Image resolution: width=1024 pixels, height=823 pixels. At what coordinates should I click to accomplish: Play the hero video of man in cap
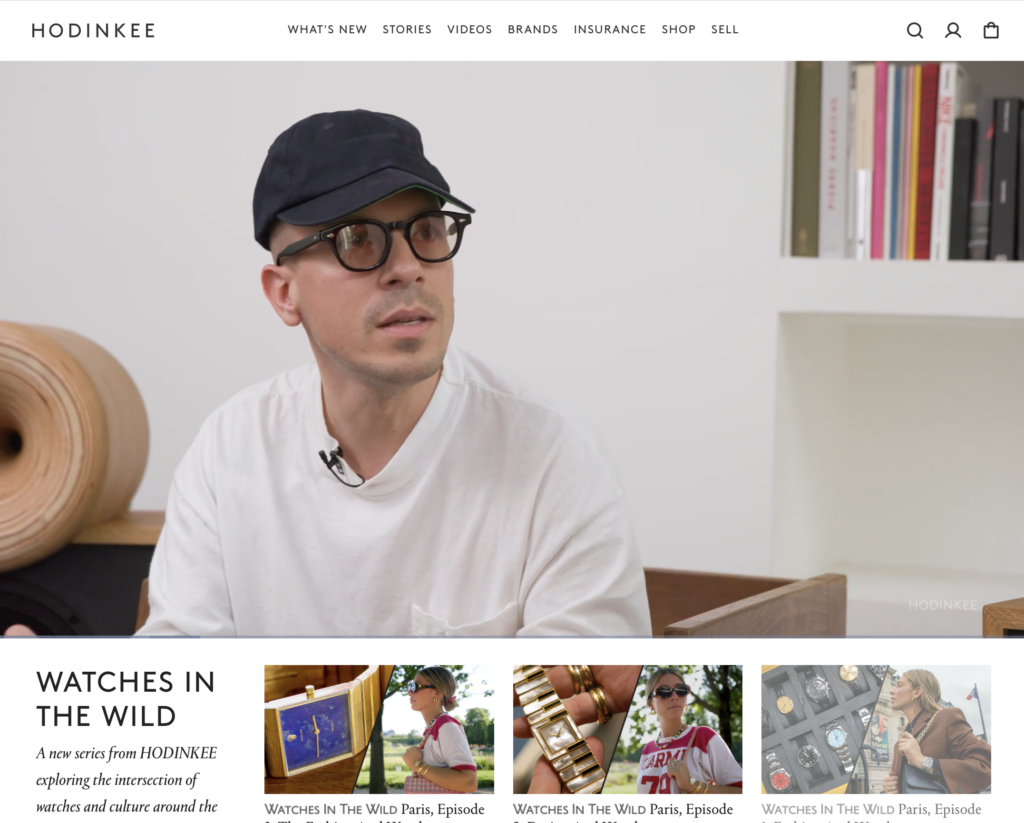(x=512, y=349)
